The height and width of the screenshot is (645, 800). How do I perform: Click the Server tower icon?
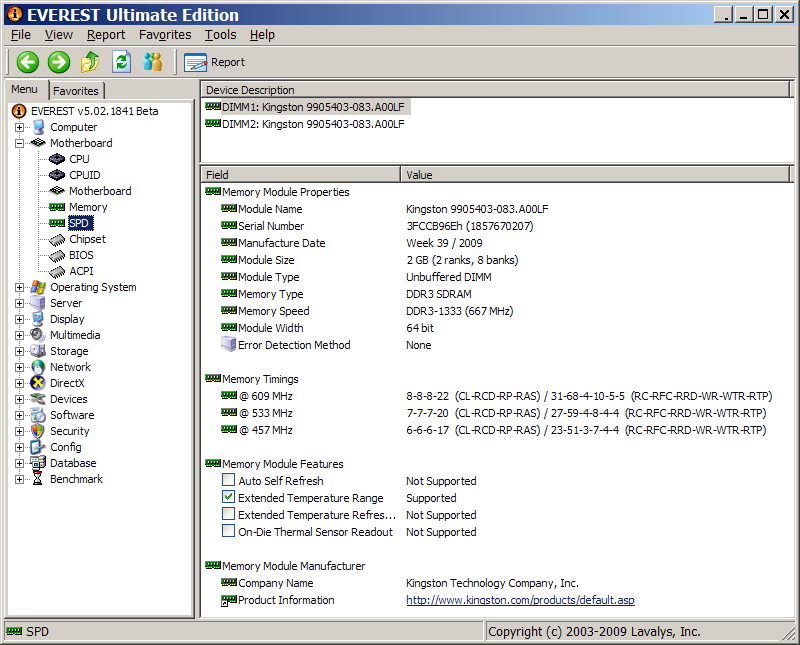click(x=38, y=303)
